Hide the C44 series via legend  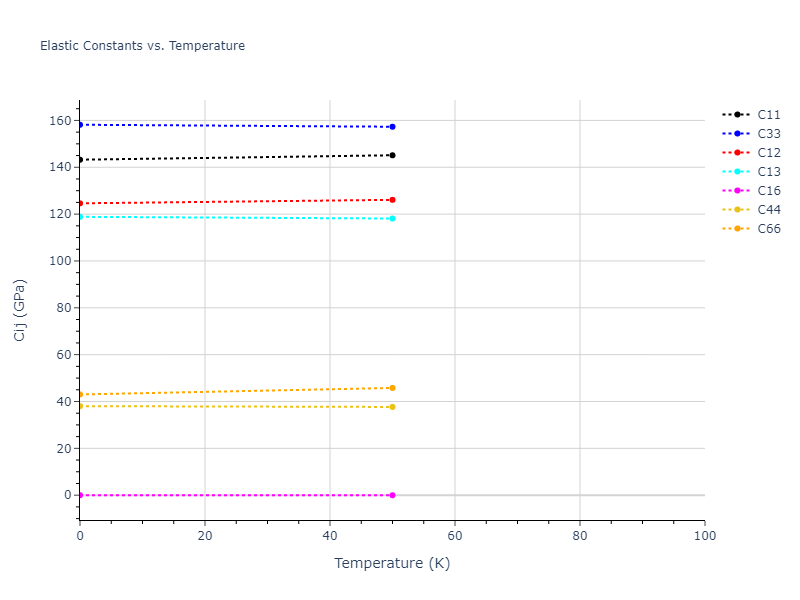(x=768, y=210)
